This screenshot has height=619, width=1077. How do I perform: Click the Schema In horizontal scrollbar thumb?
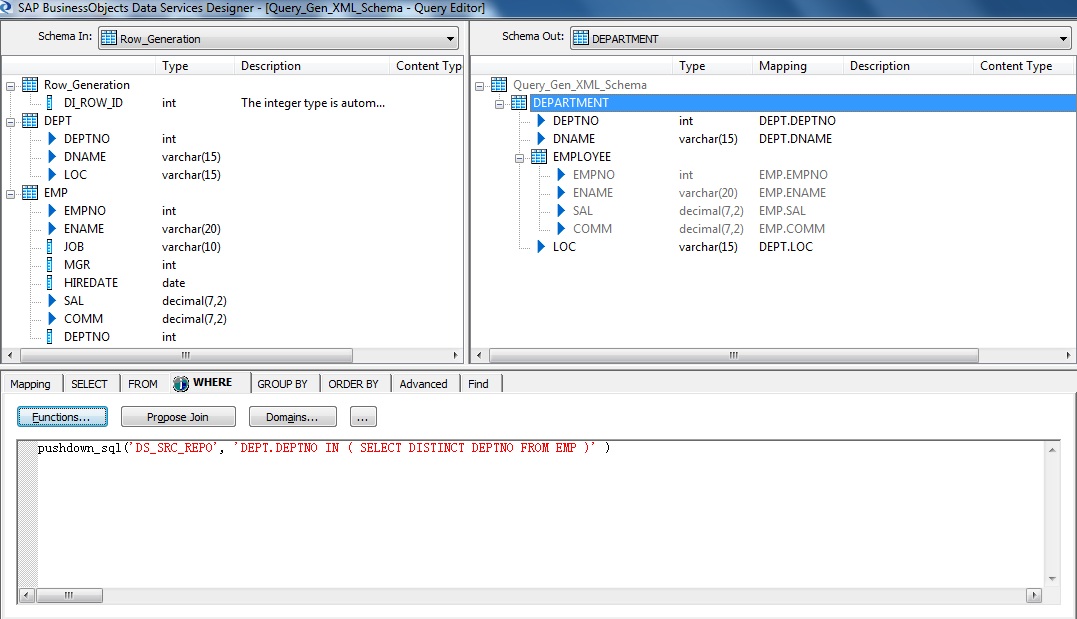pos(186,355)
